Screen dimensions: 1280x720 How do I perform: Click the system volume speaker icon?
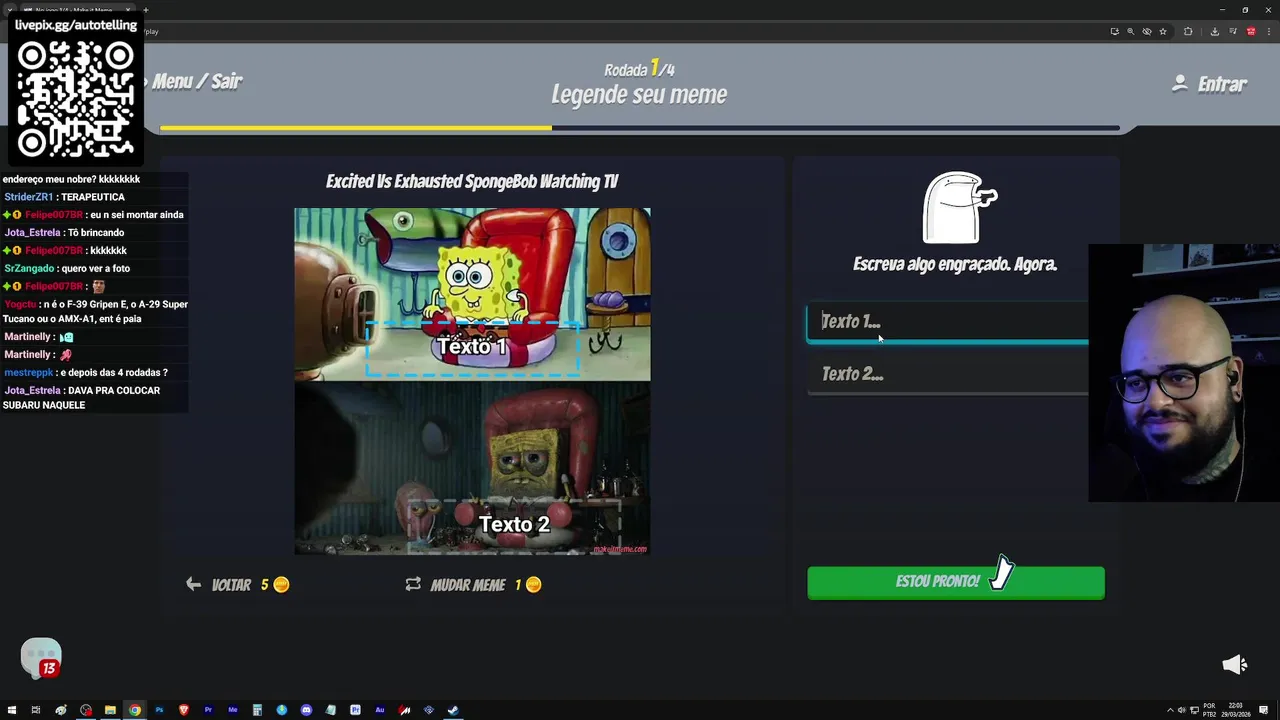(x=1182, y=710)
